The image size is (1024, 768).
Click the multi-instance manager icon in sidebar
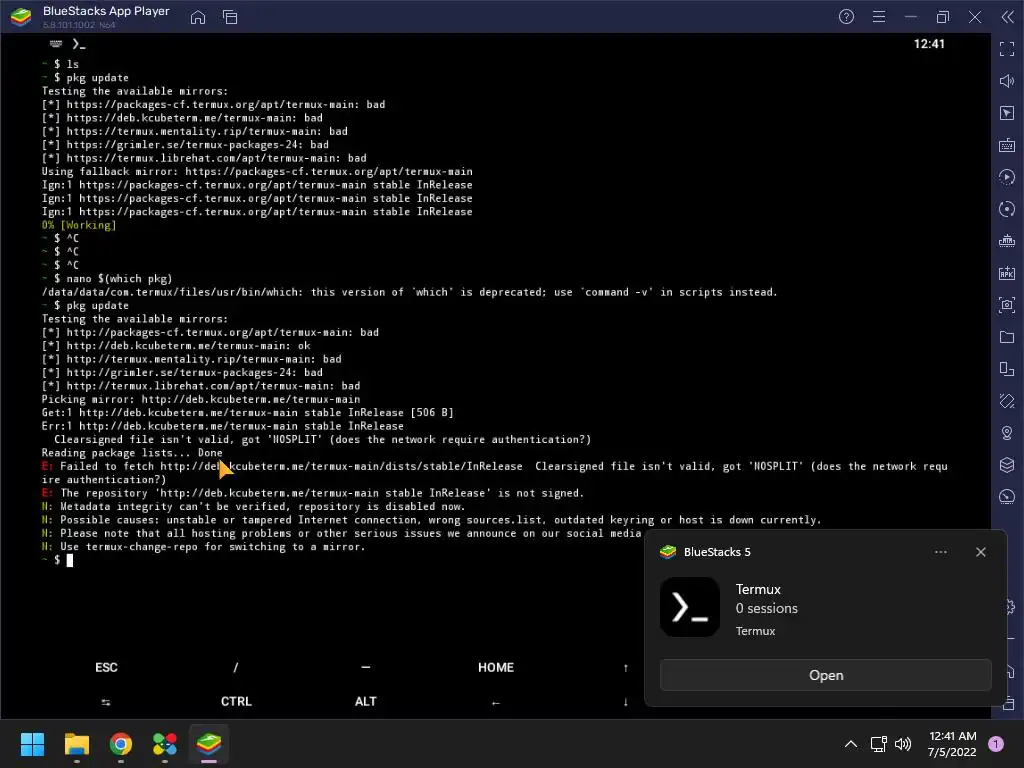(x=1007, y=369)
